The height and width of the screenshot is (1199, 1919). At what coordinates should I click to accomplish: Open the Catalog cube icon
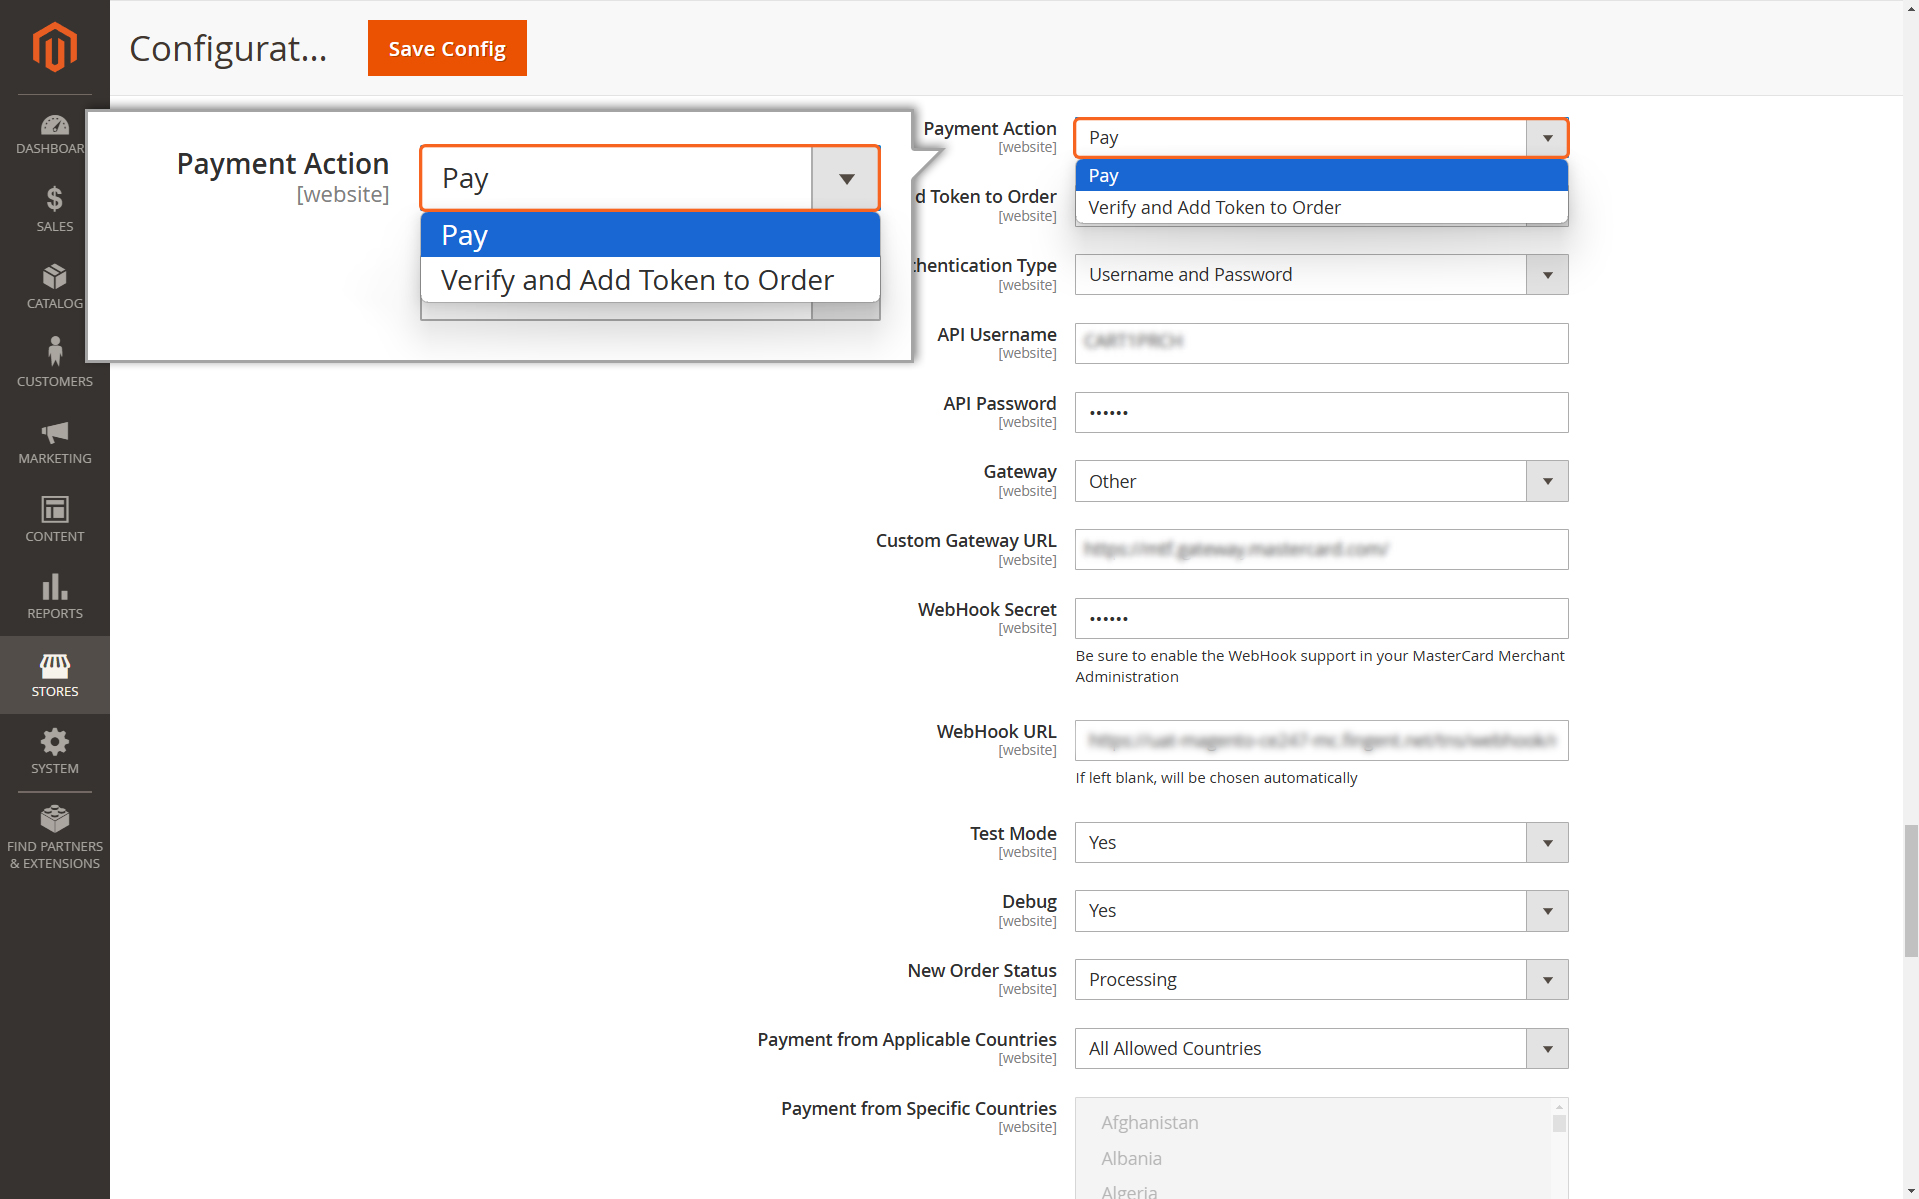55,276
